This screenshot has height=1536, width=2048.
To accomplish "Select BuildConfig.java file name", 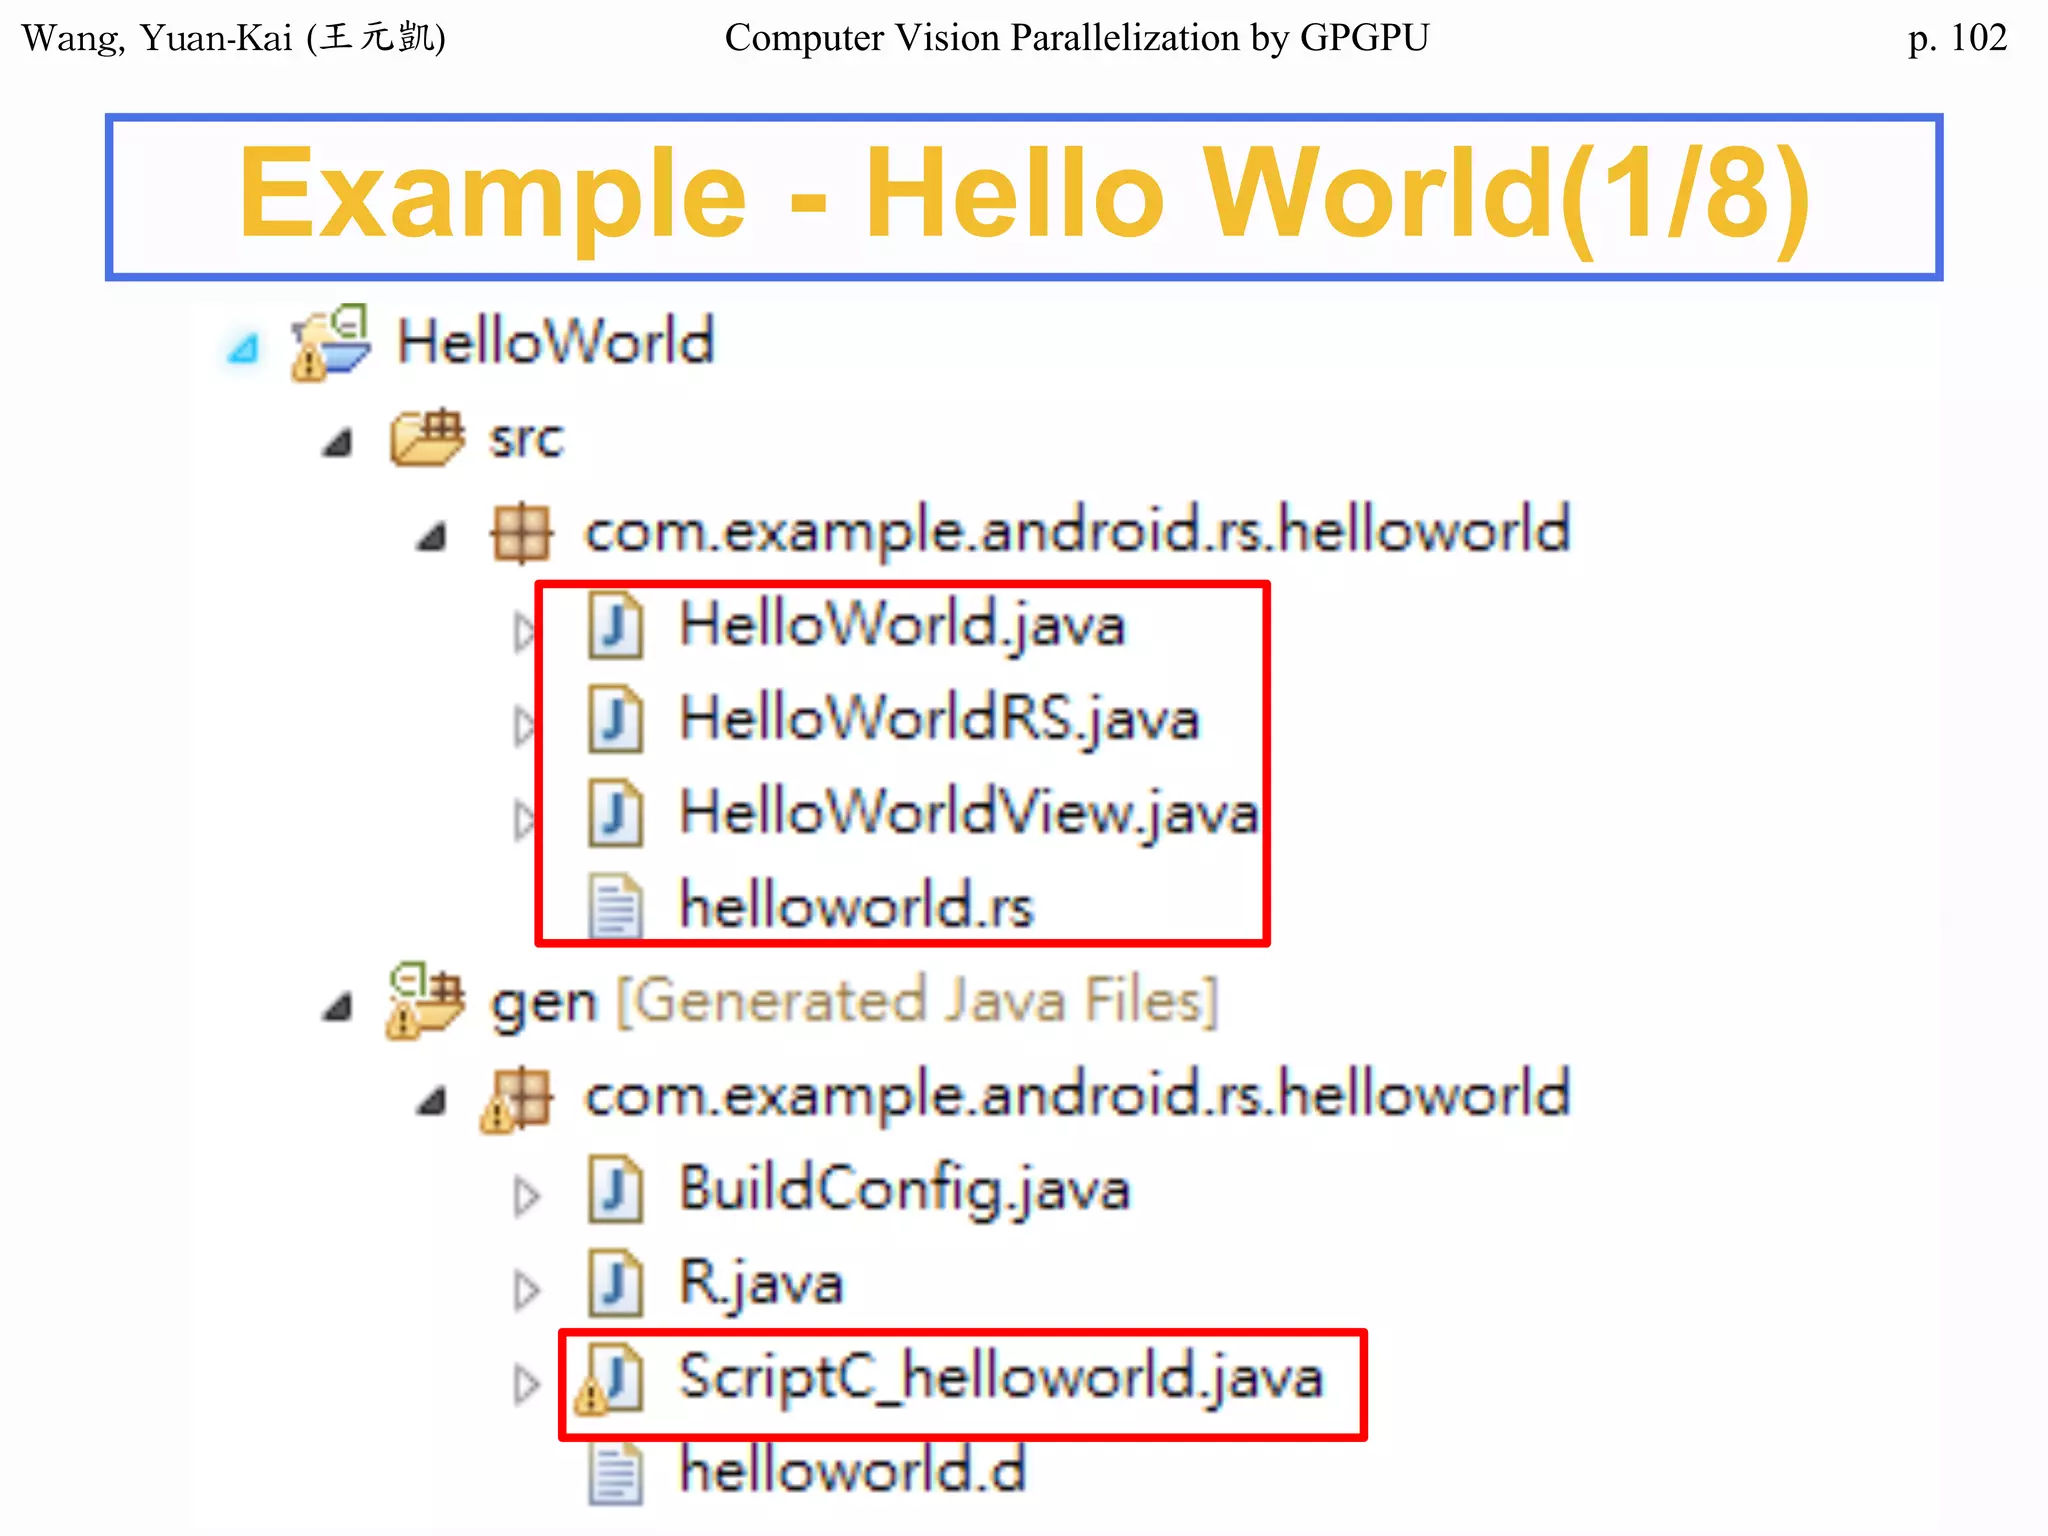I will pyautogui.click(x=905, y=1190).
